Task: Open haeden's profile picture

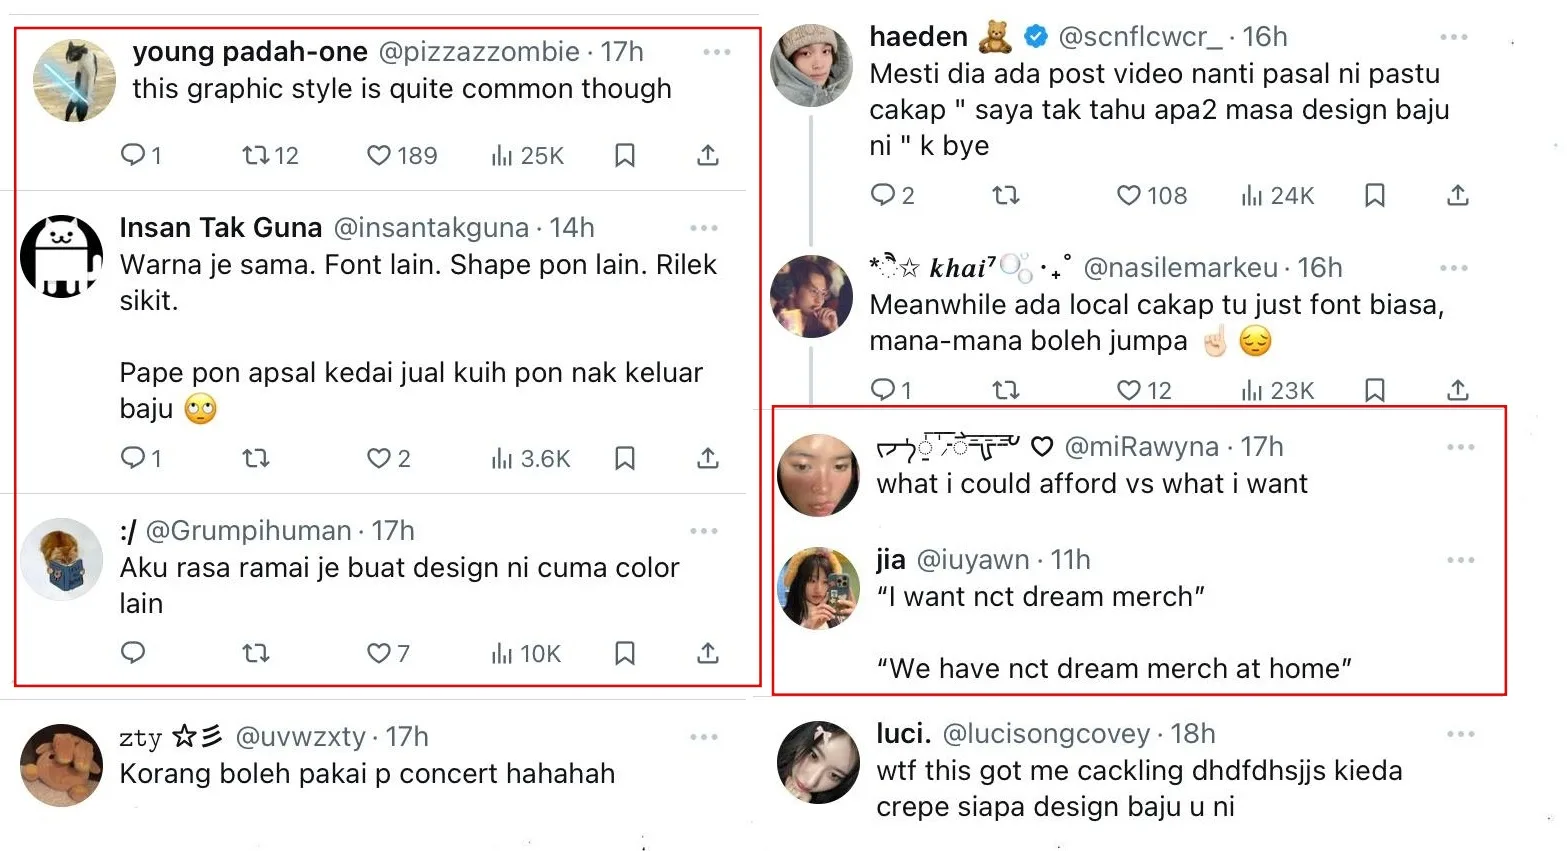Action: [x=811, y=66]
